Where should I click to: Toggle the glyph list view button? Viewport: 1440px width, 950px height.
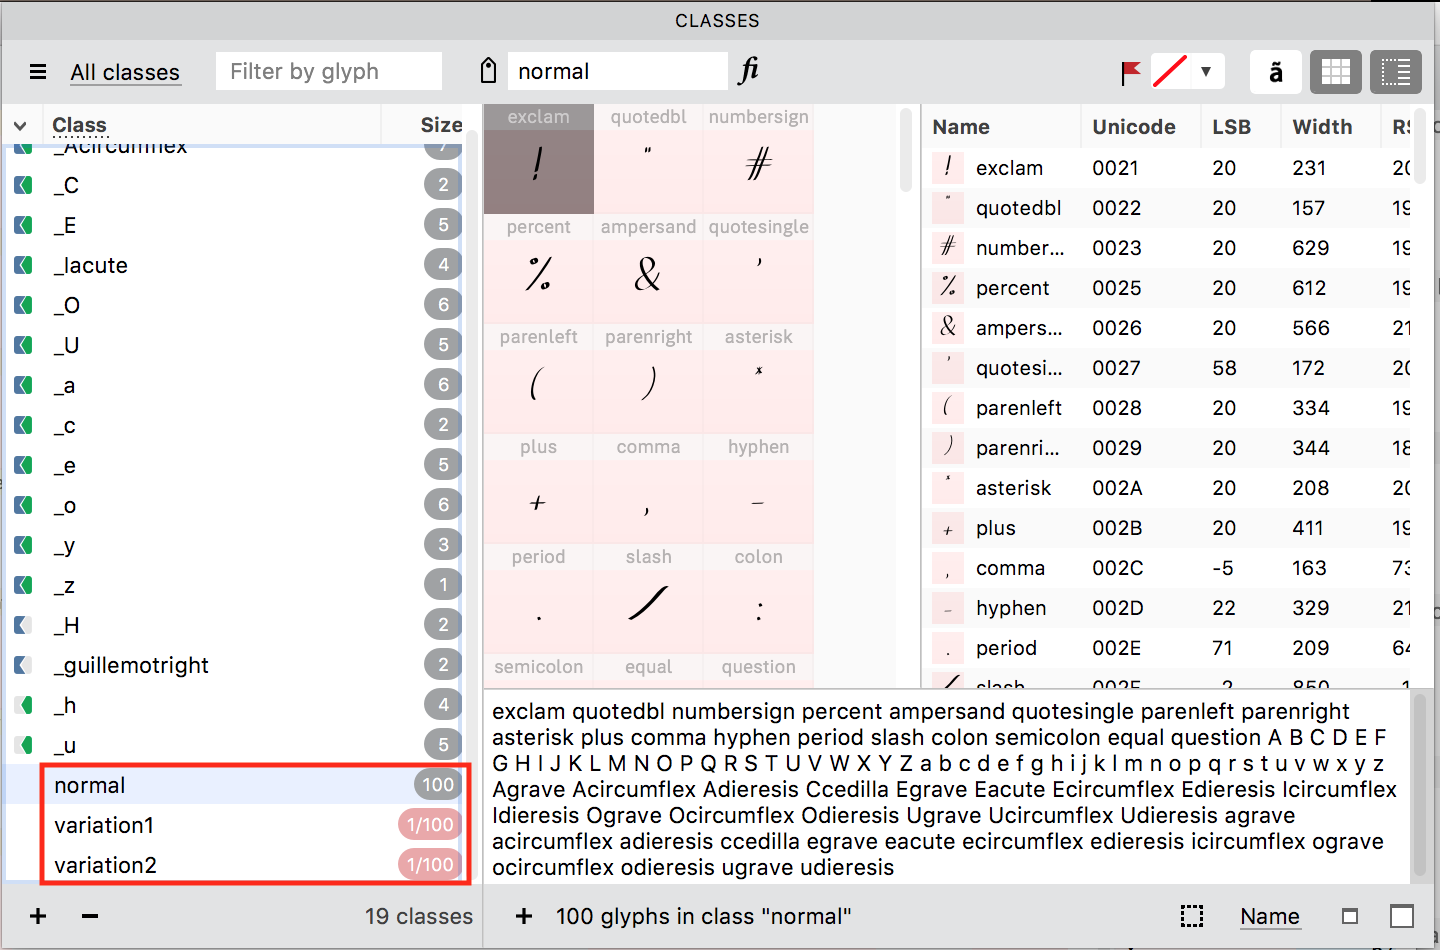(x=1395, y=72)
